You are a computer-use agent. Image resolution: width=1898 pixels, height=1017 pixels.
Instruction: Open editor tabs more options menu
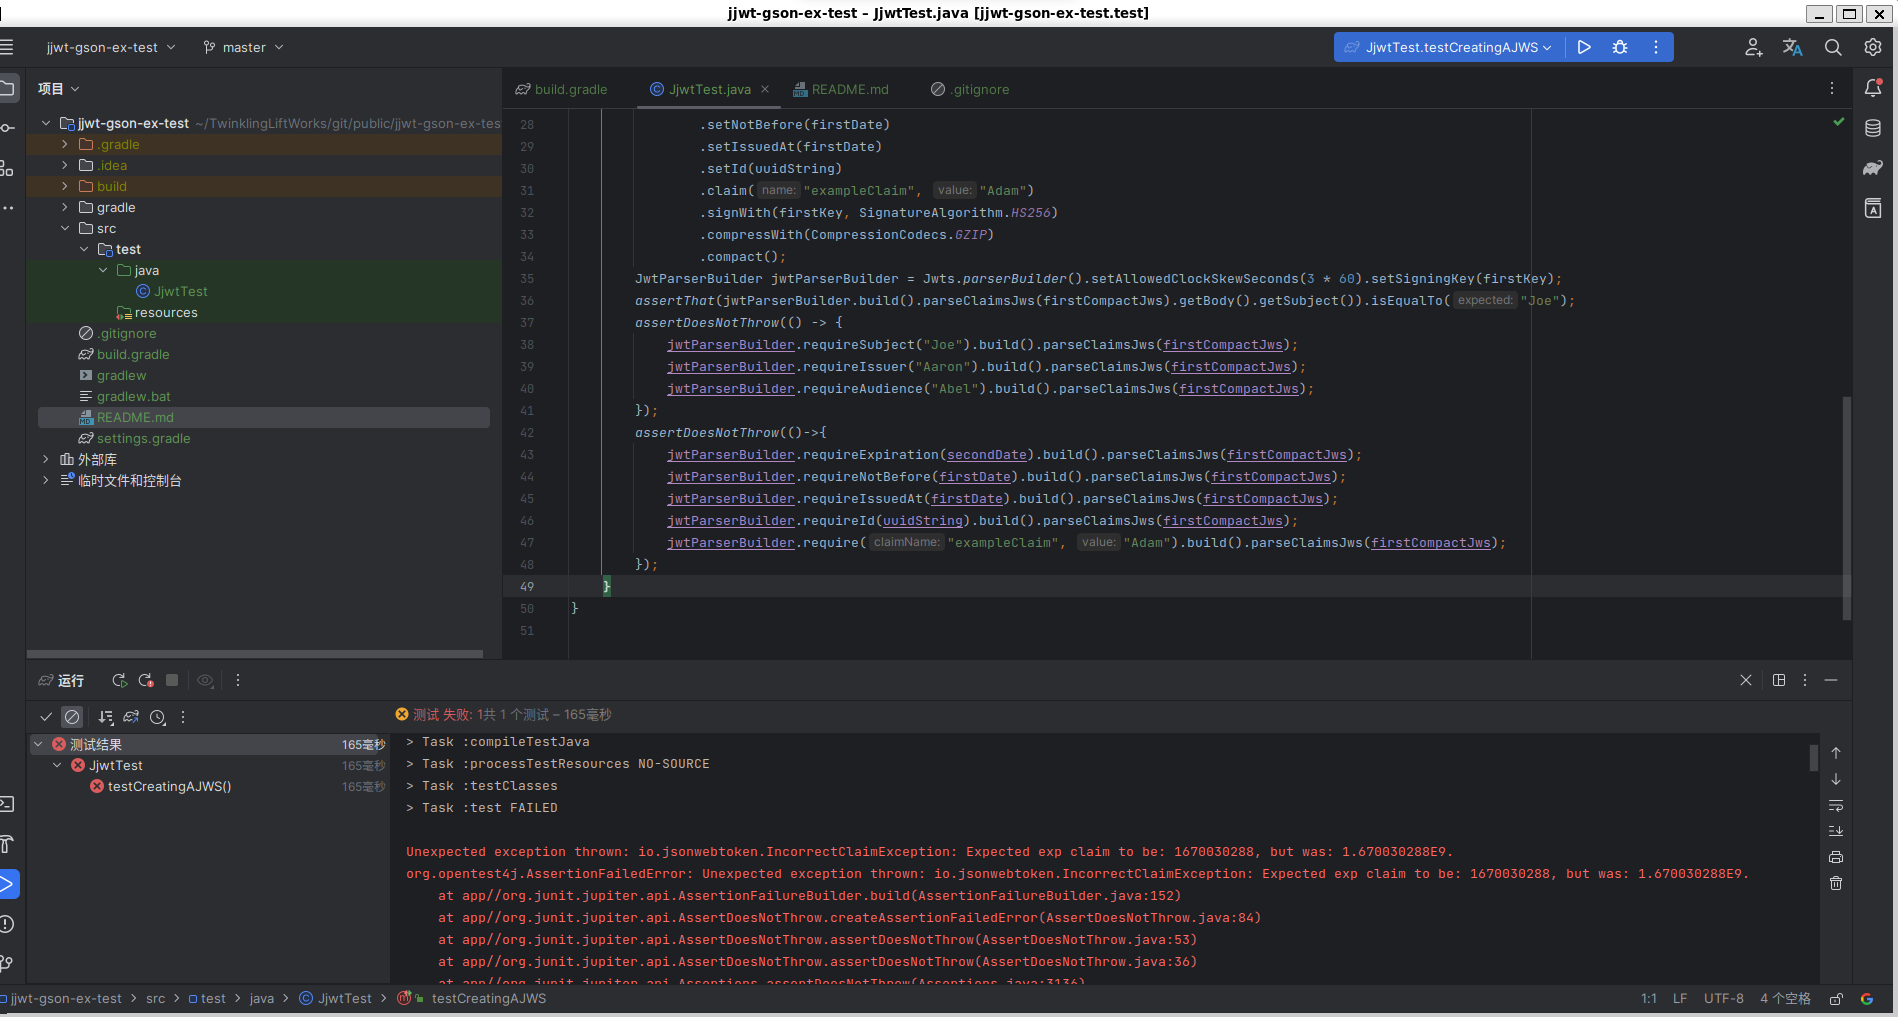tap(1832, 89)
